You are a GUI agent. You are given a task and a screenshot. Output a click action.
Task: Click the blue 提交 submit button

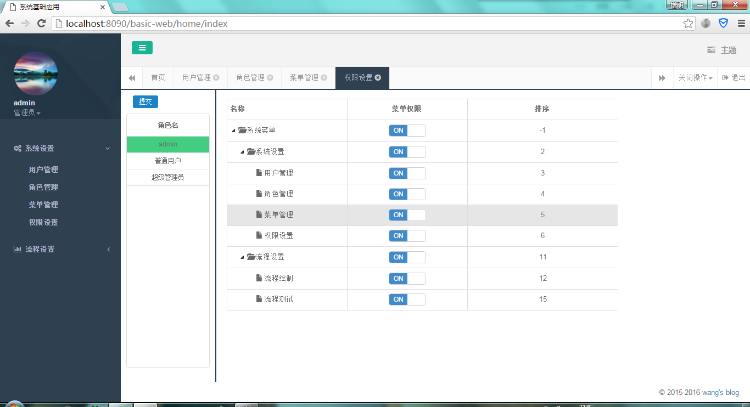coord(145,101)
